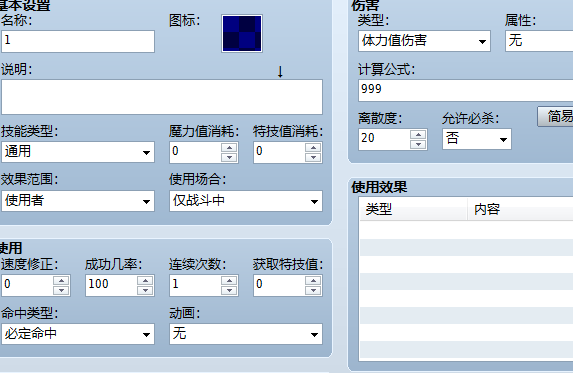Screen dimensions: 573x373
Task: Open the 命中类型 dropdown showing 必定命中
Action: [78, 334]
